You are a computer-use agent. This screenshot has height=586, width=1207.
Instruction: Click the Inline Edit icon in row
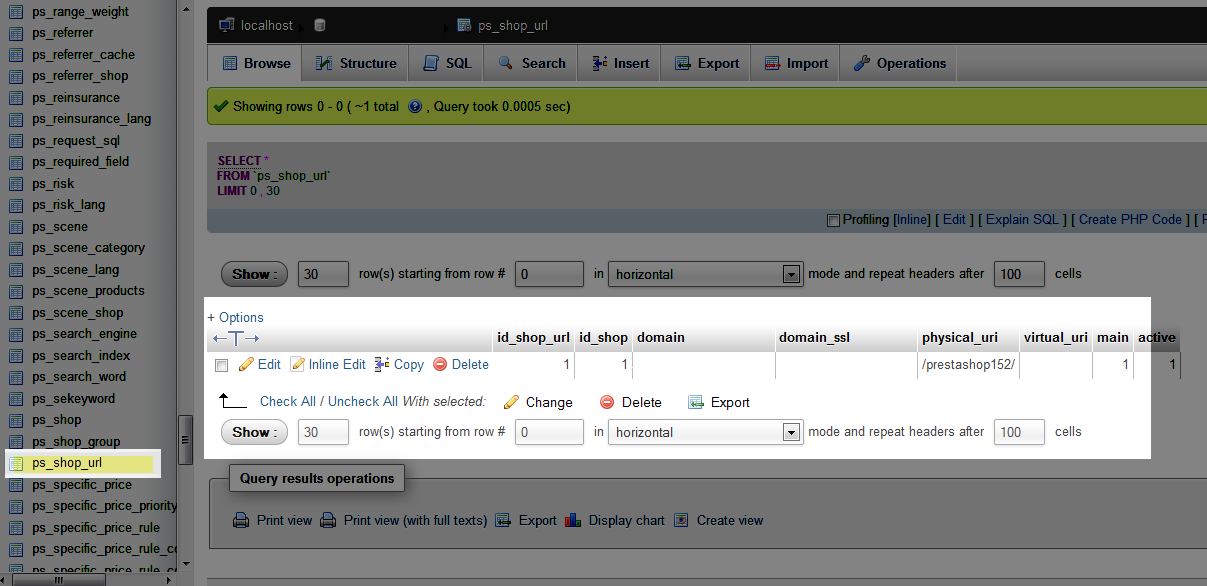pos(297,365)
